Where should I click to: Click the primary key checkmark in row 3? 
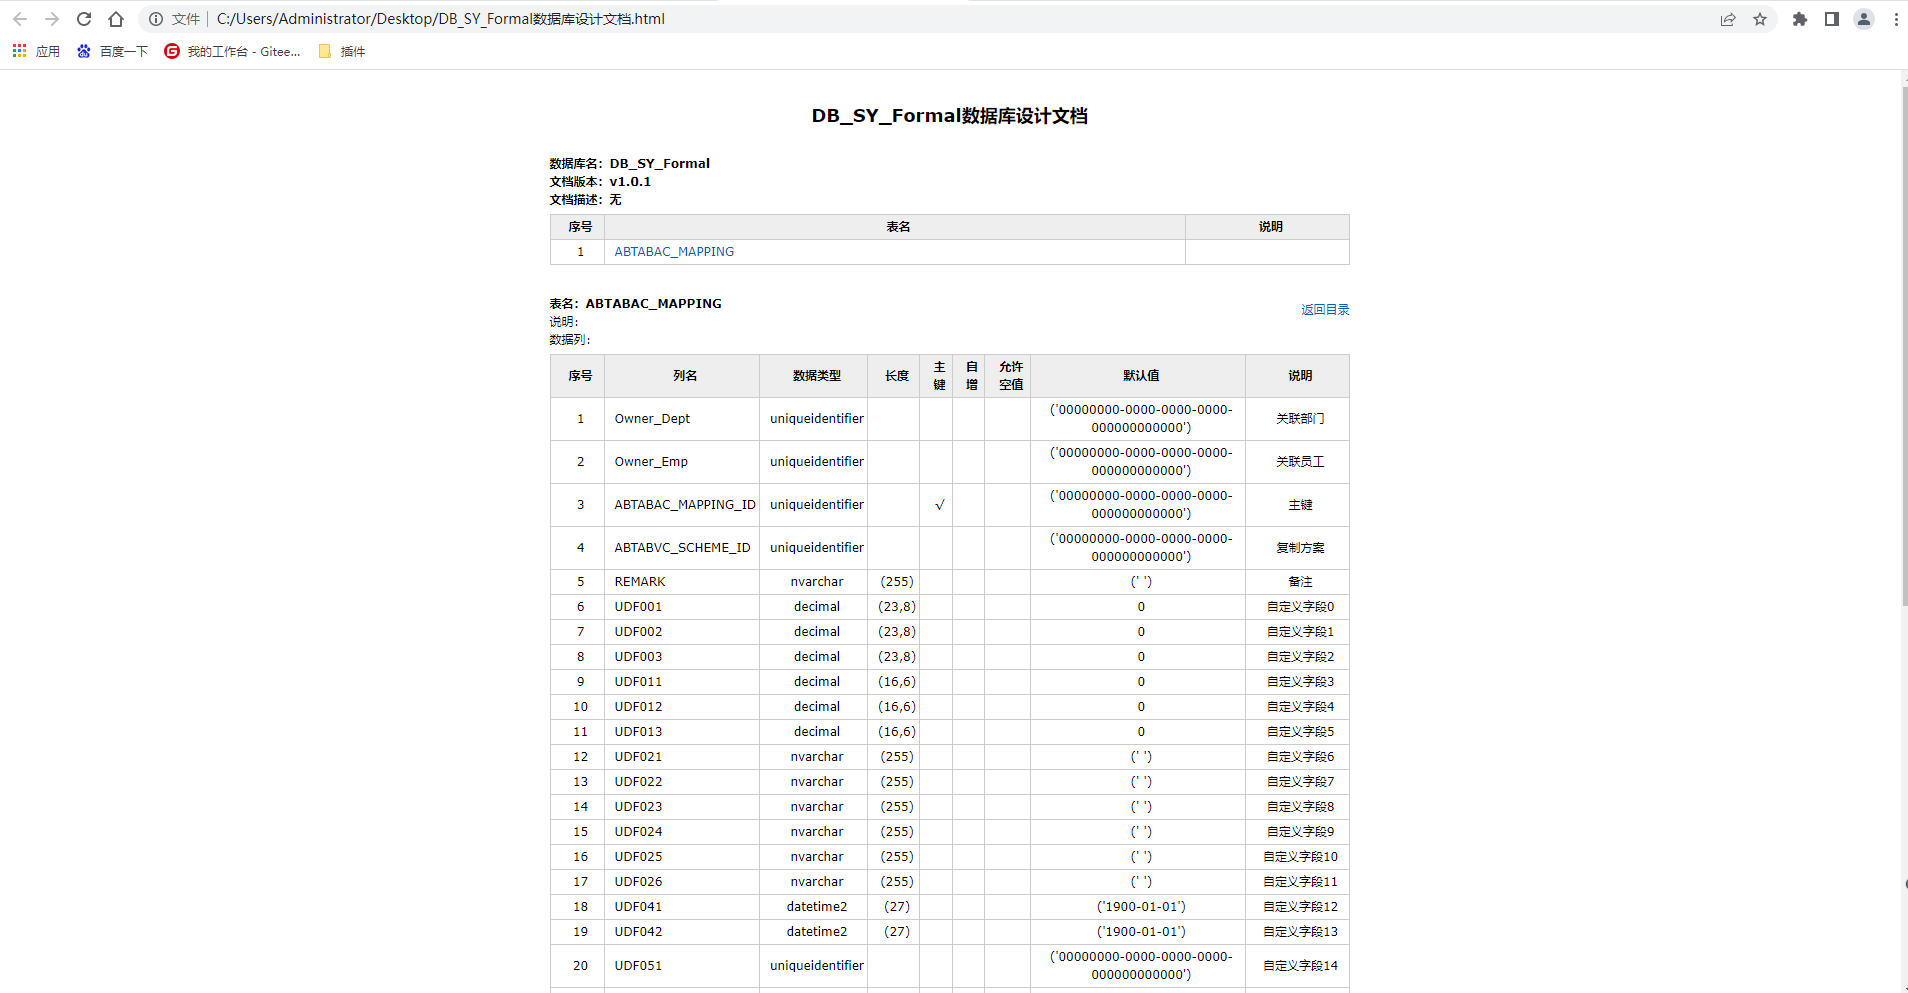tap(939, 505)
